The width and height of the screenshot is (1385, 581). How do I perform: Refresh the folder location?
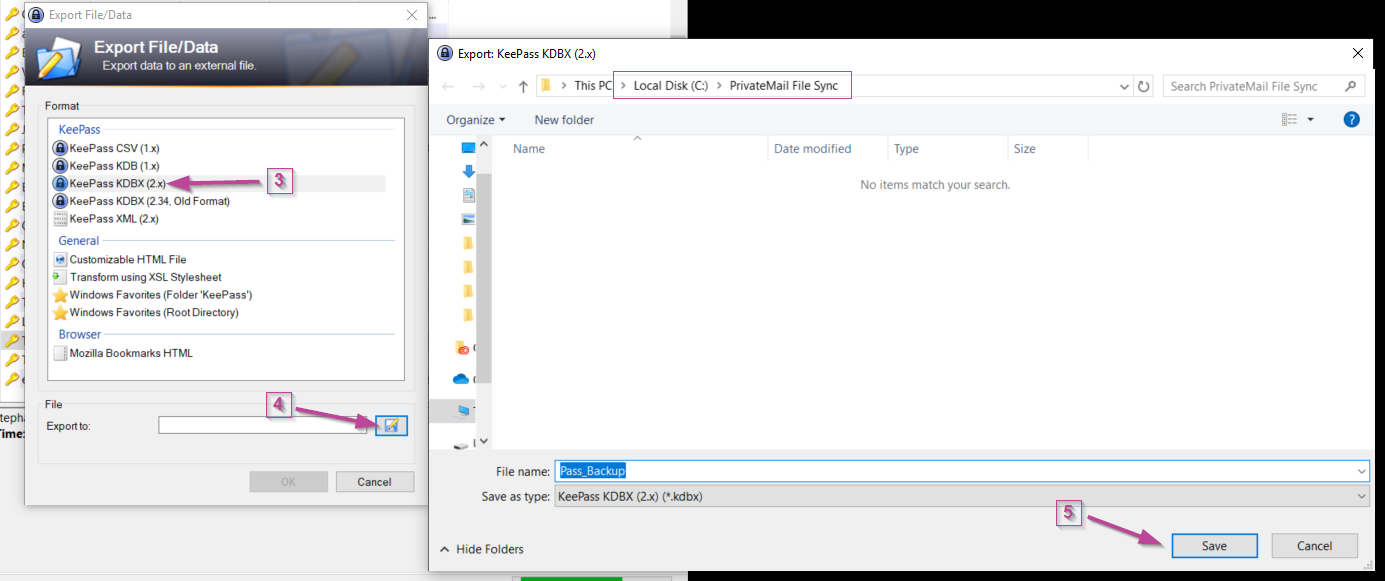1144,86
